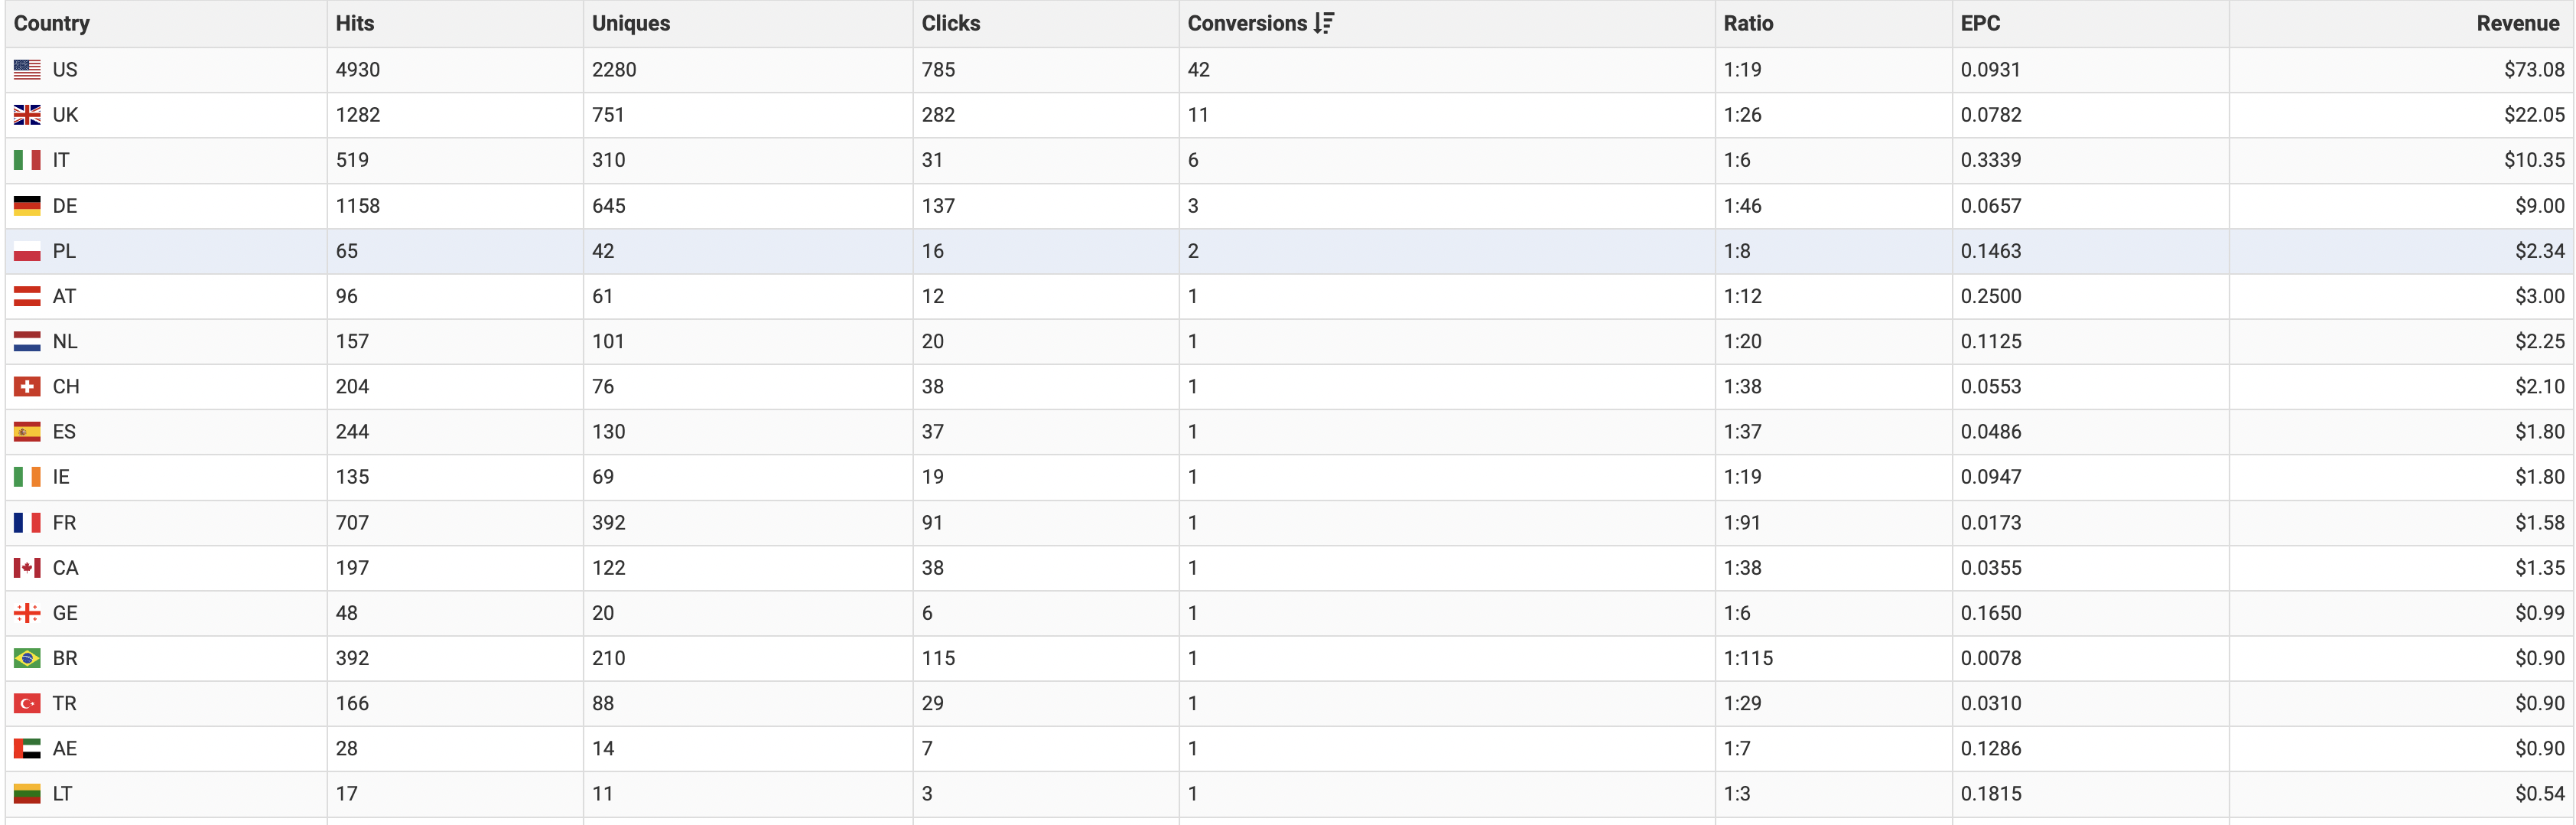
Task: Click the Ratio column header
Action: [x=1747, y=23]
